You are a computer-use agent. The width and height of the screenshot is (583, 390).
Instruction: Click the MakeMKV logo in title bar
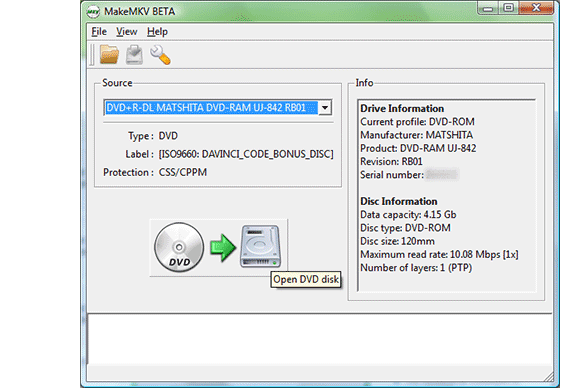[x=93, y=12]
